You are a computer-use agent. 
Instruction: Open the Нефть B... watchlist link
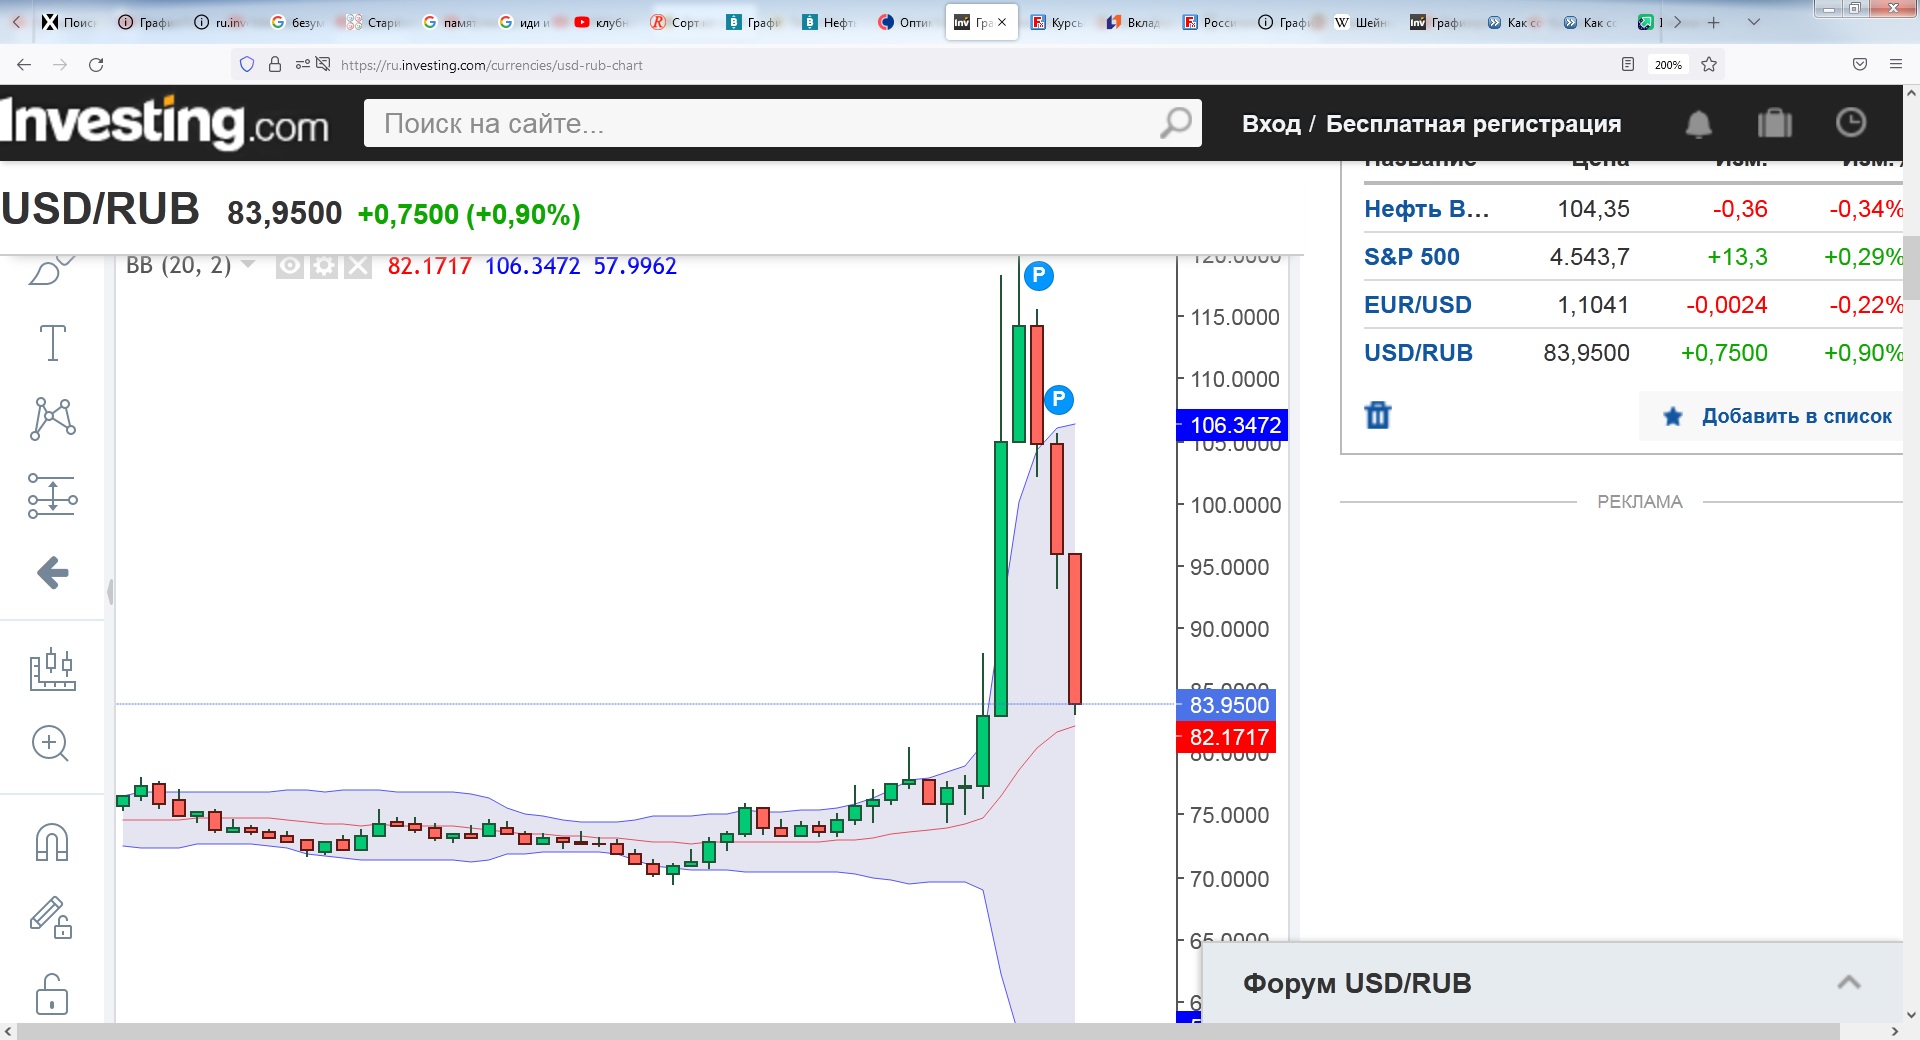pos(1426,209)
